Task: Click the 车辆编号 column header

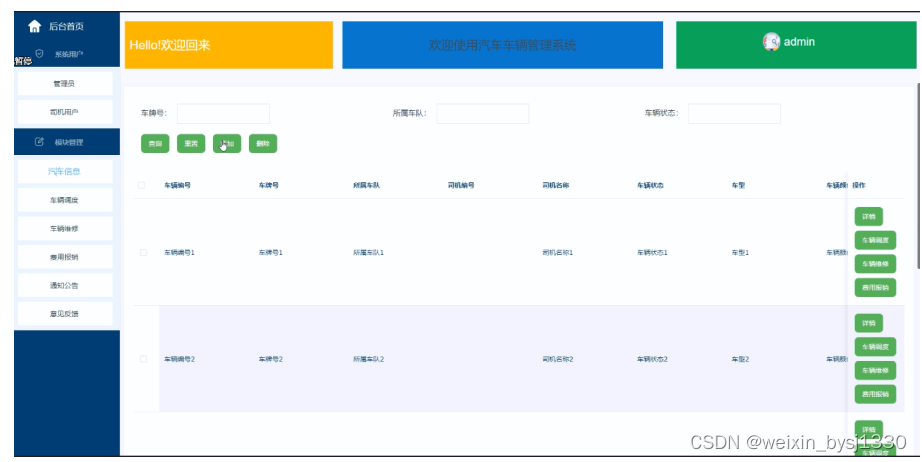Action: [x=177, y=185]
